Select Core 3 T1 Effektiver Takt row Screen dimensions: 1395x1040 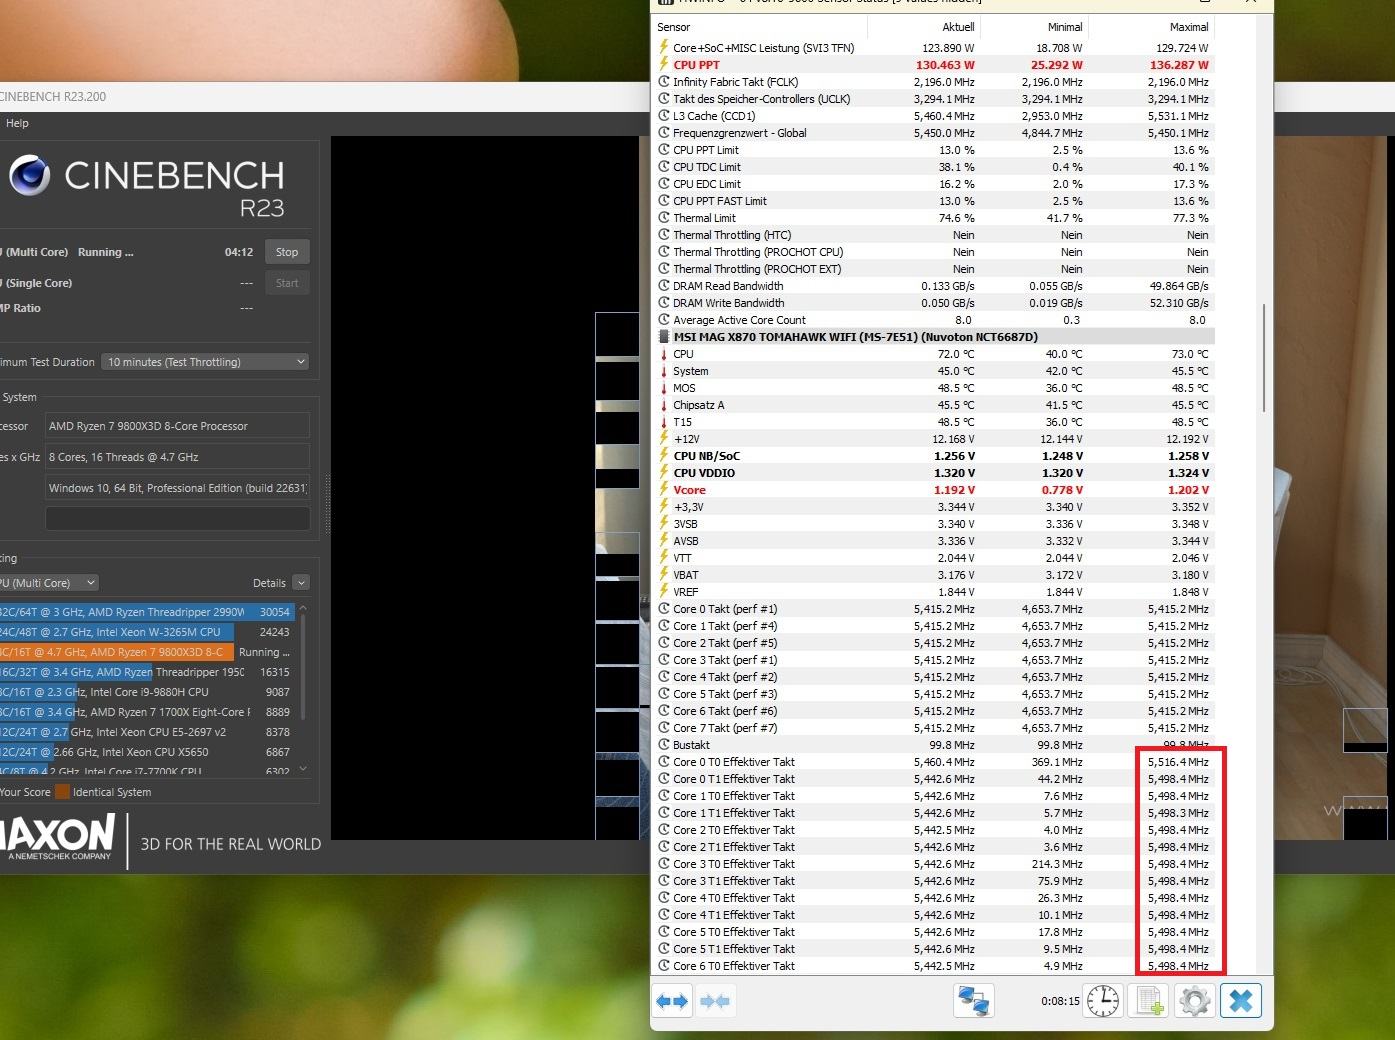coord(934,881)
